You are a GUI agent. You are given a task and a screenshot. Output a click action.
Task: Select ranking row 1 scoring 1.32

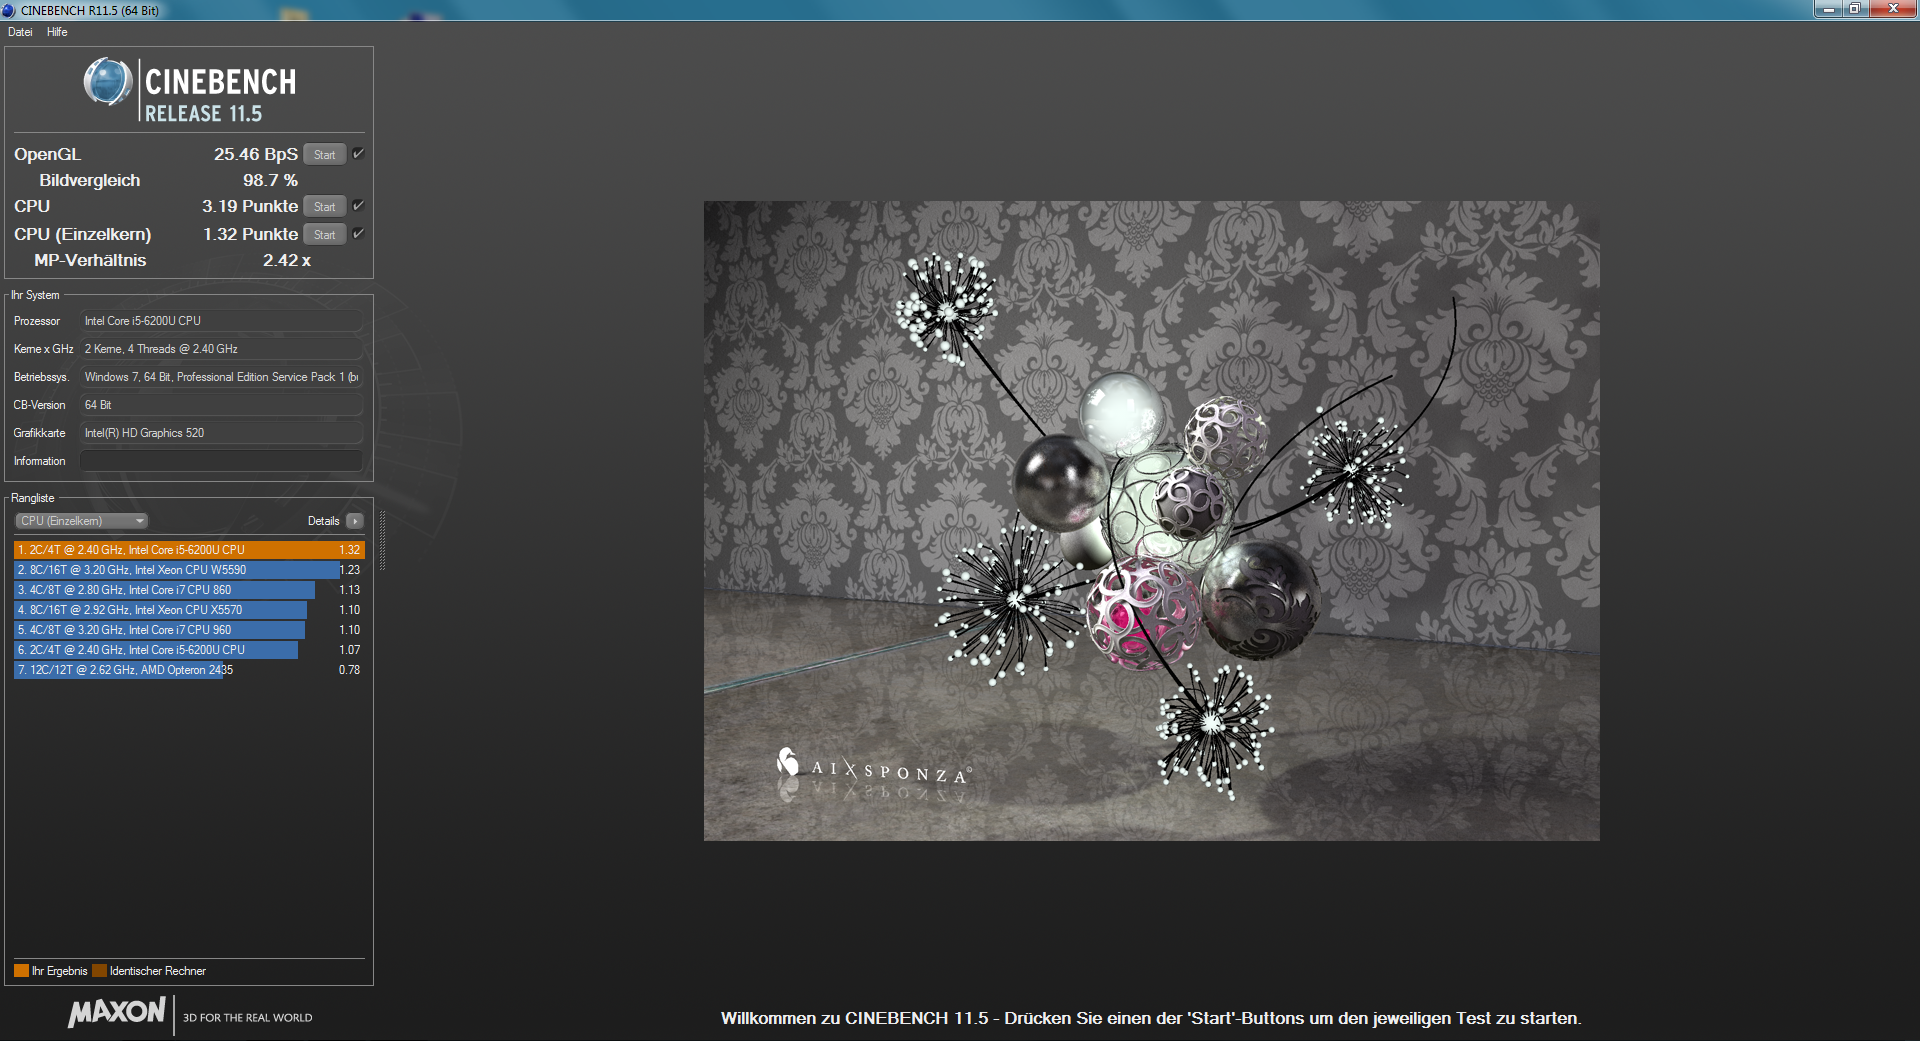(189, 550)
